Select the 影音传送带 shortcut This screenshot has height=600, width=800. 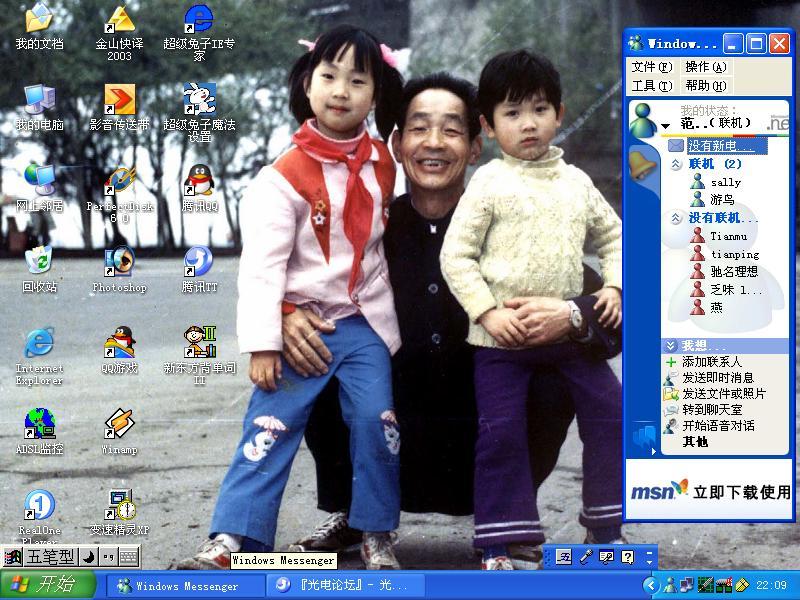point(119,108)
